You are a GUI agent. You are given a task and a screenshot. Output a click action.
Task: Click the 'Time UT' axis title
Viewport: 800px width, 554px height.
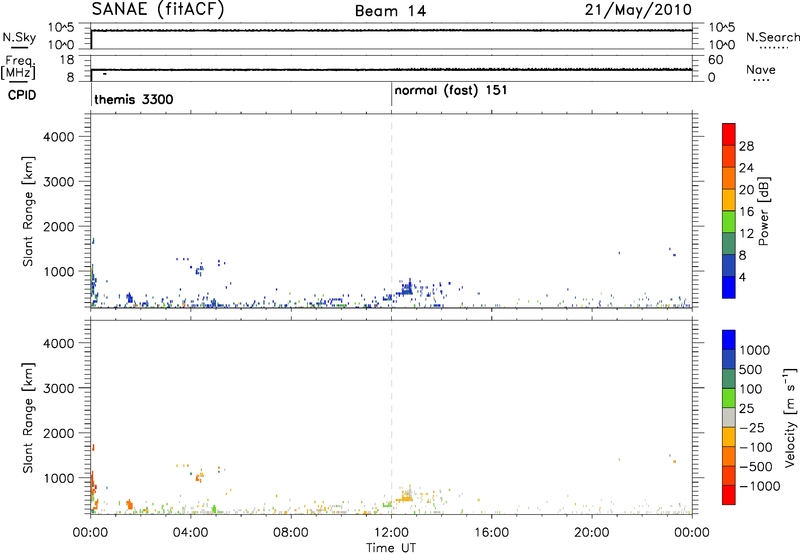point(391,548)
